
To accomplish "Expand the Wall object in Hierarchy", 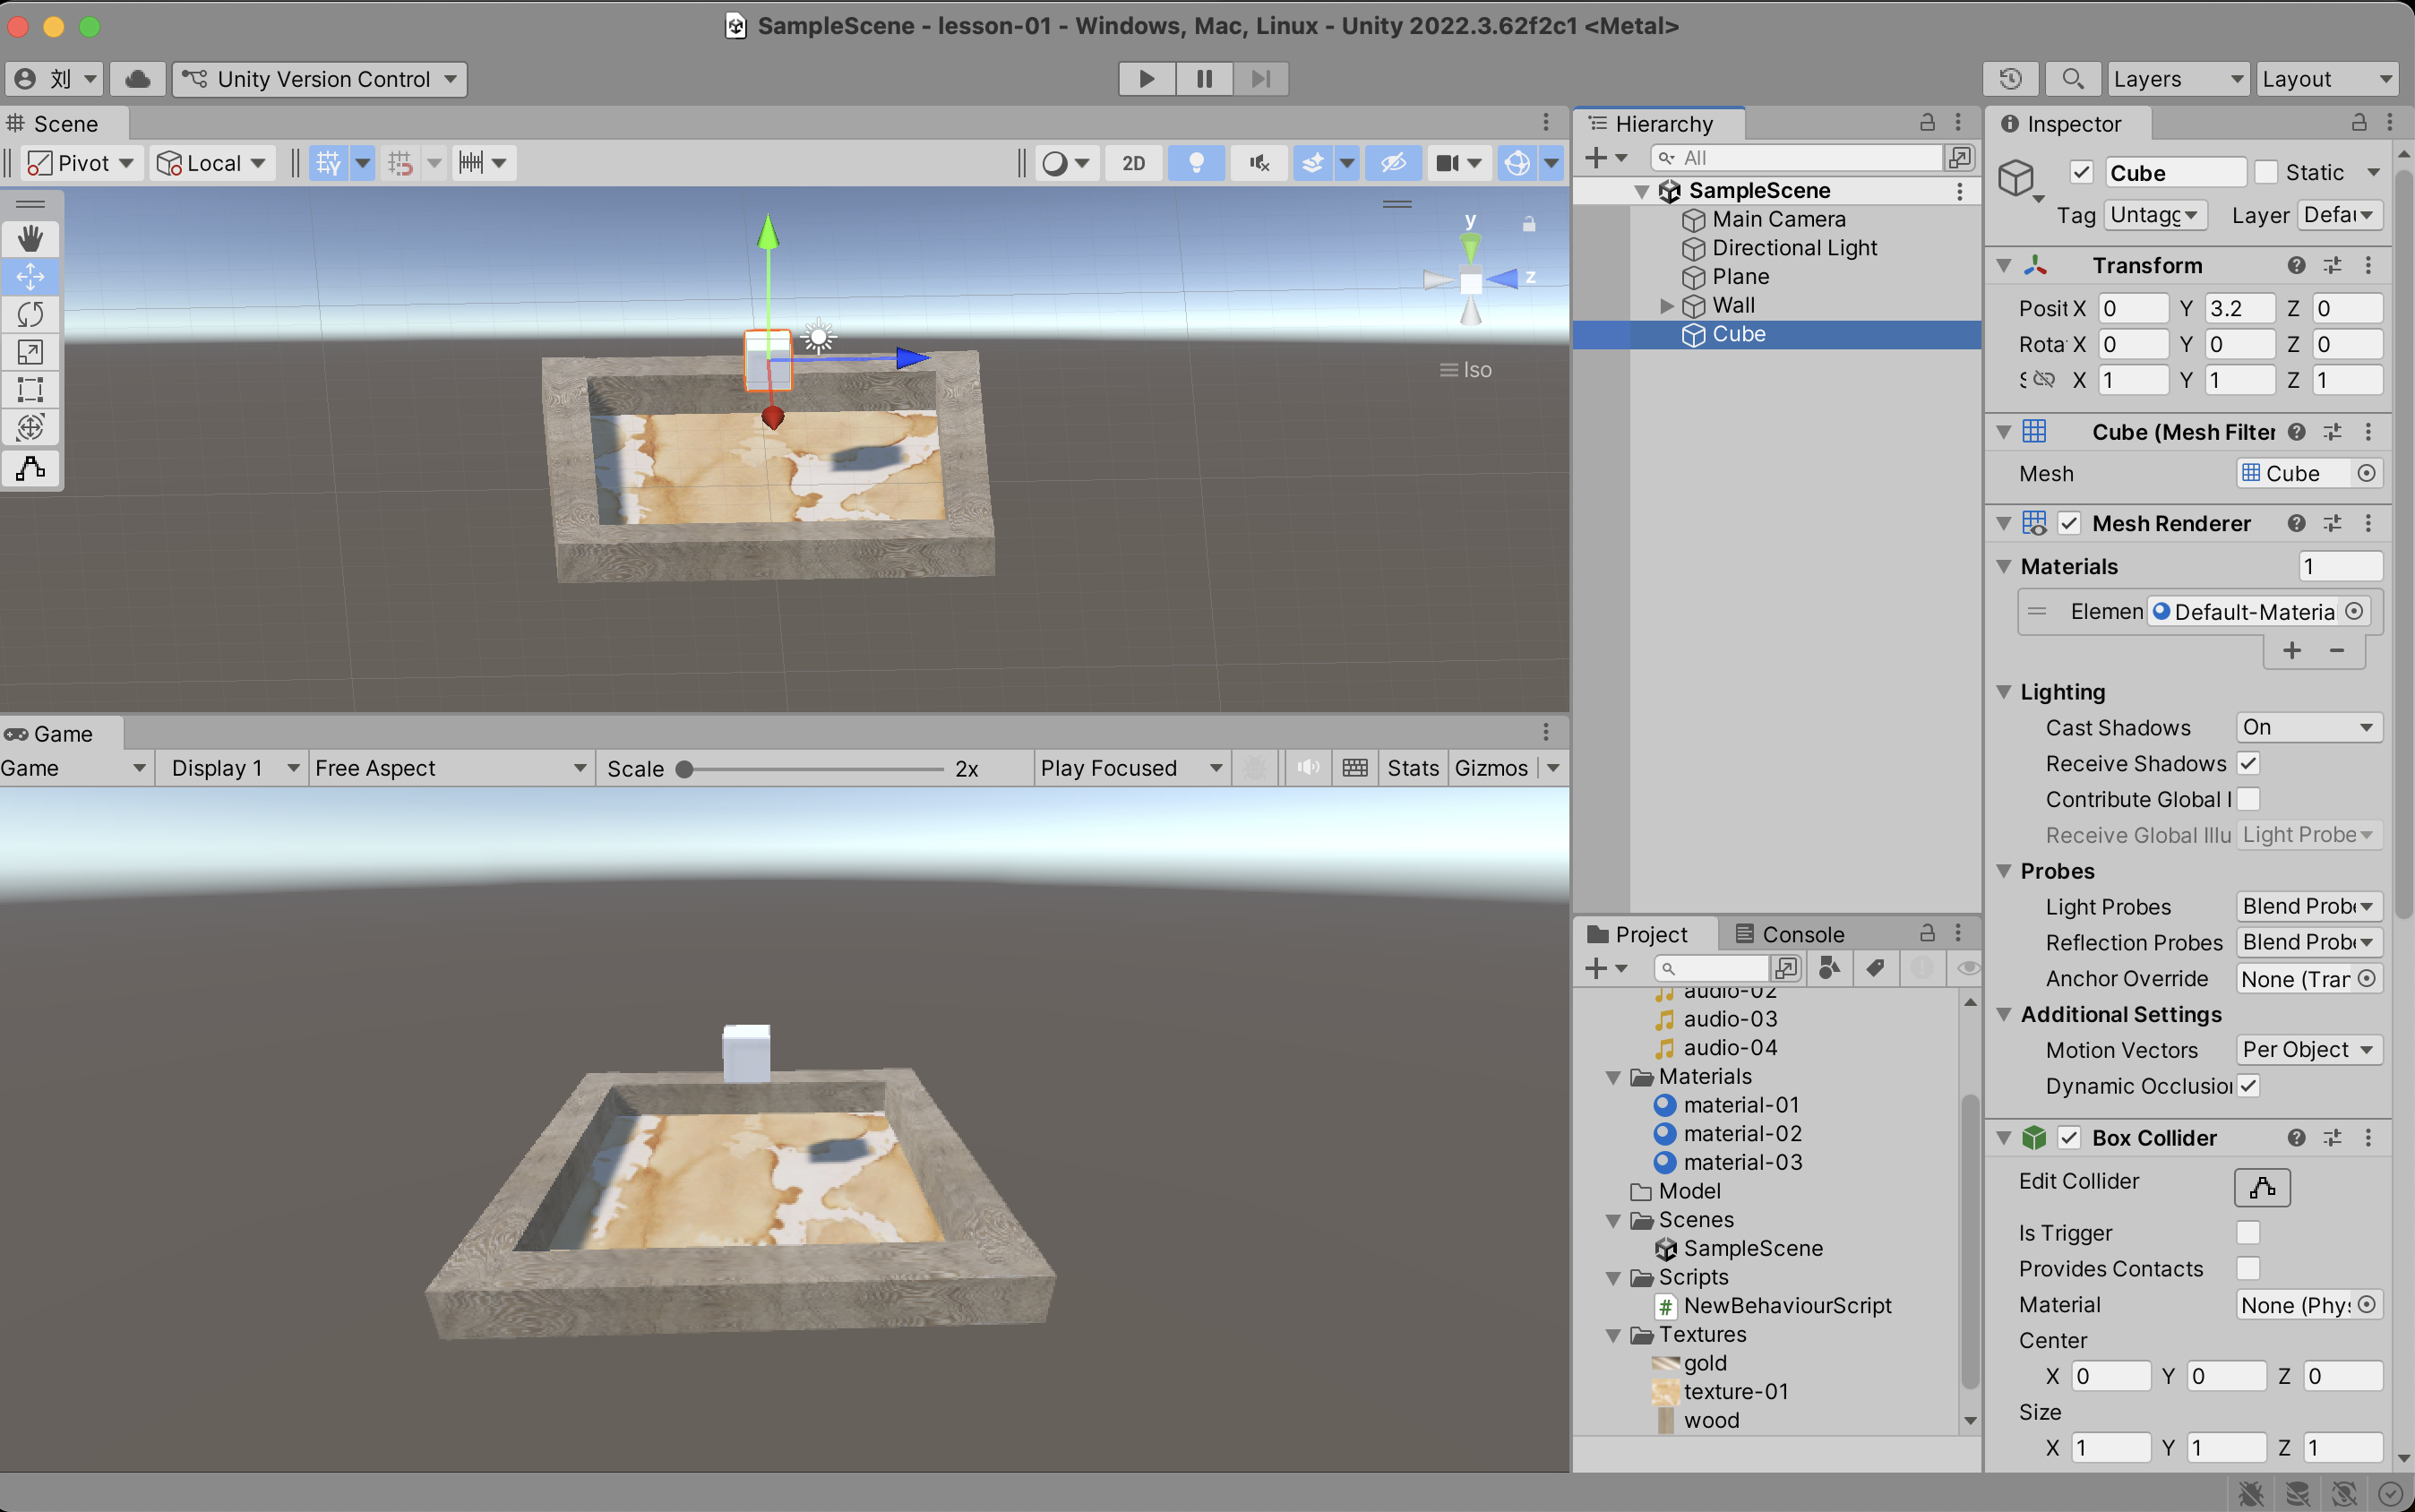I will 1666,306.
